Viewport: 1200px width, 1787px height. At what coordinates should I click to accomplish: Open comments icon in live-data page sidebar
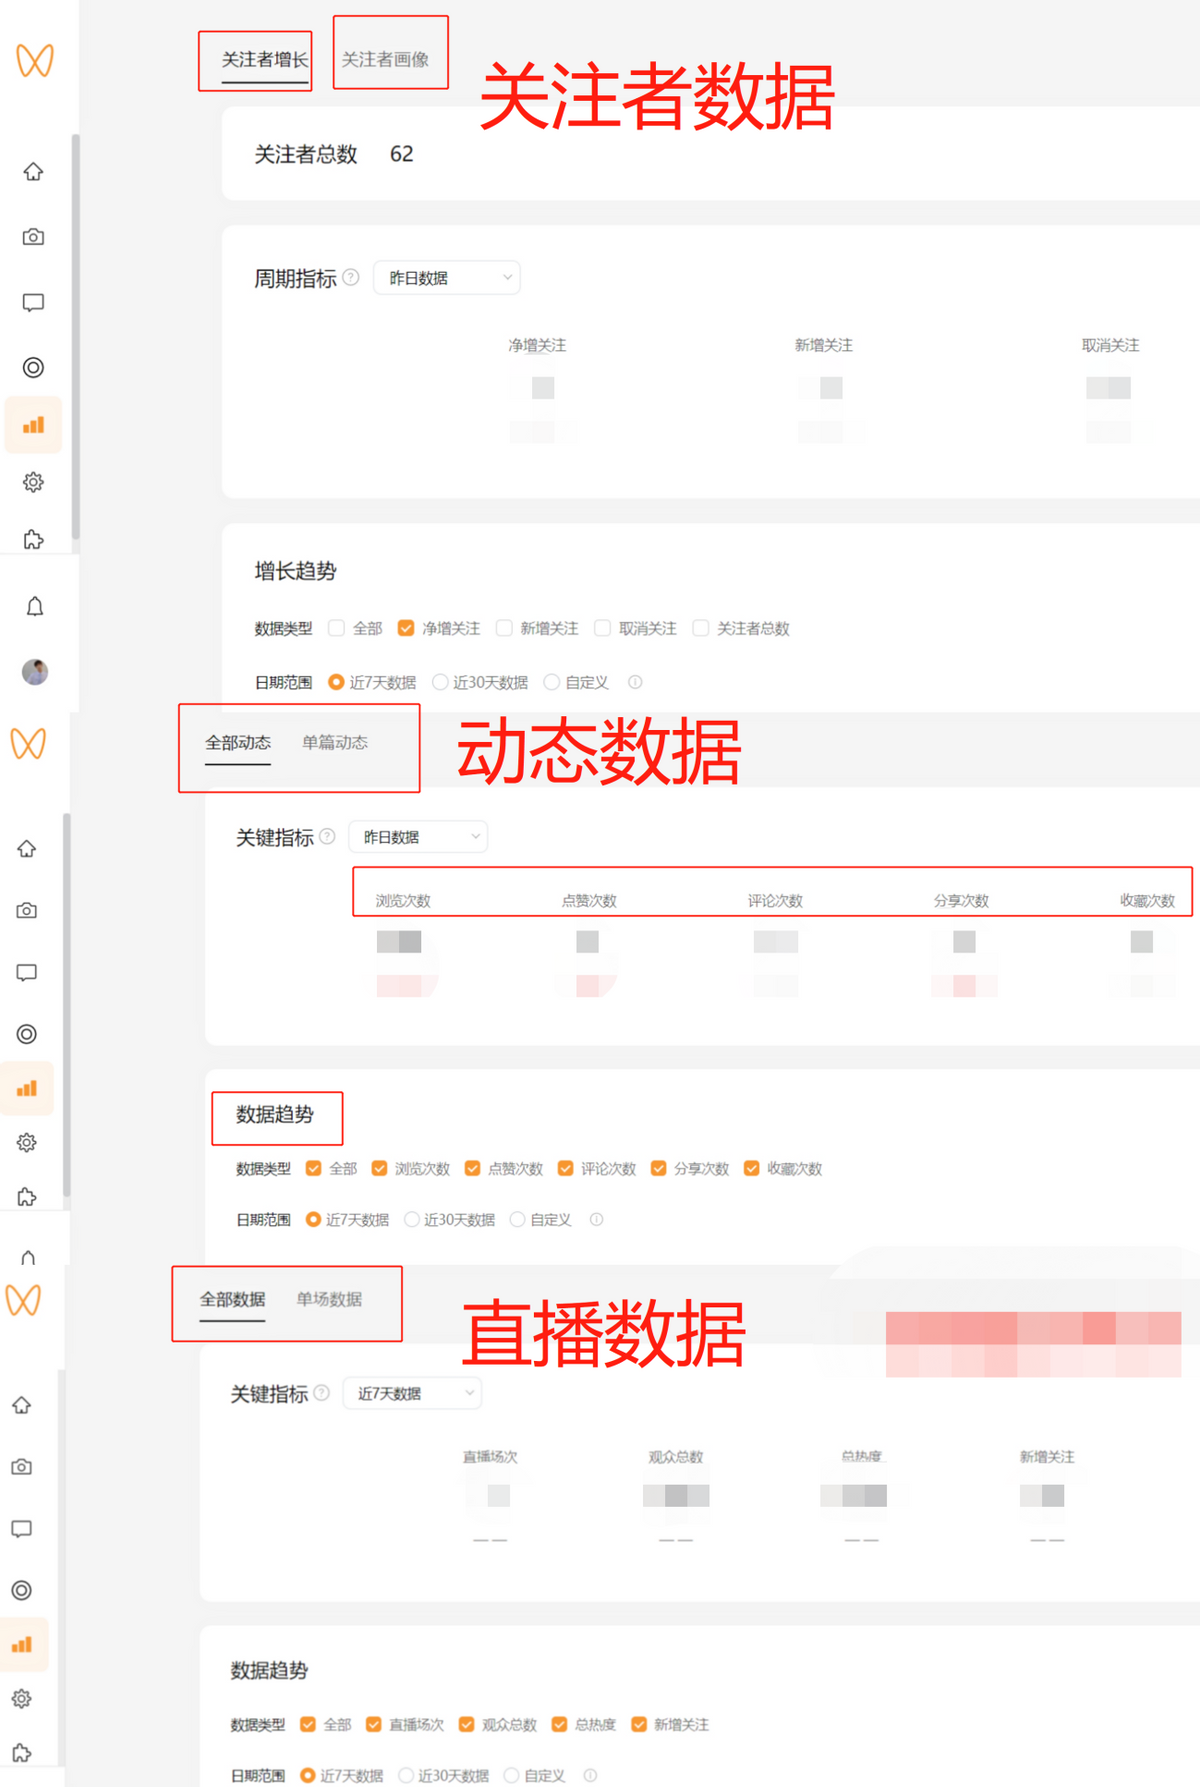[22, 1529]
